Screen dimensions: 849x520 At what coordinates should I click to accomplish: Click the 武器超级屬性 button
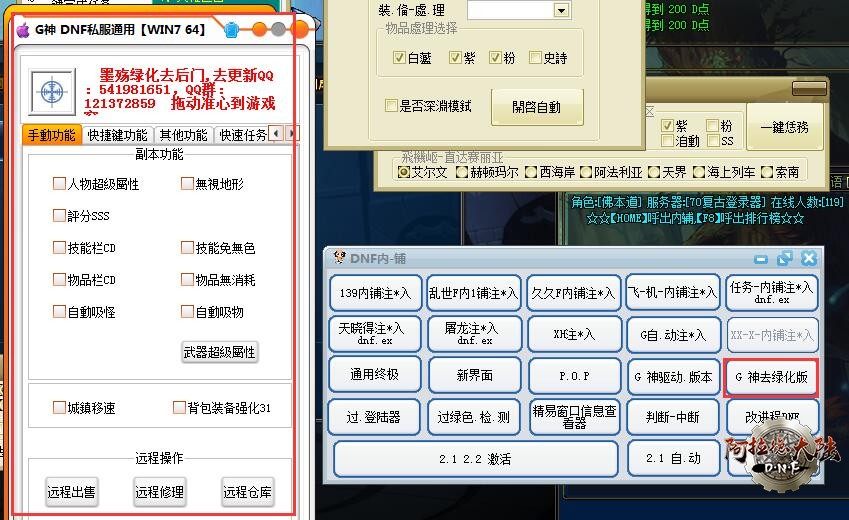pyautogui.click(x=219, y=352)
